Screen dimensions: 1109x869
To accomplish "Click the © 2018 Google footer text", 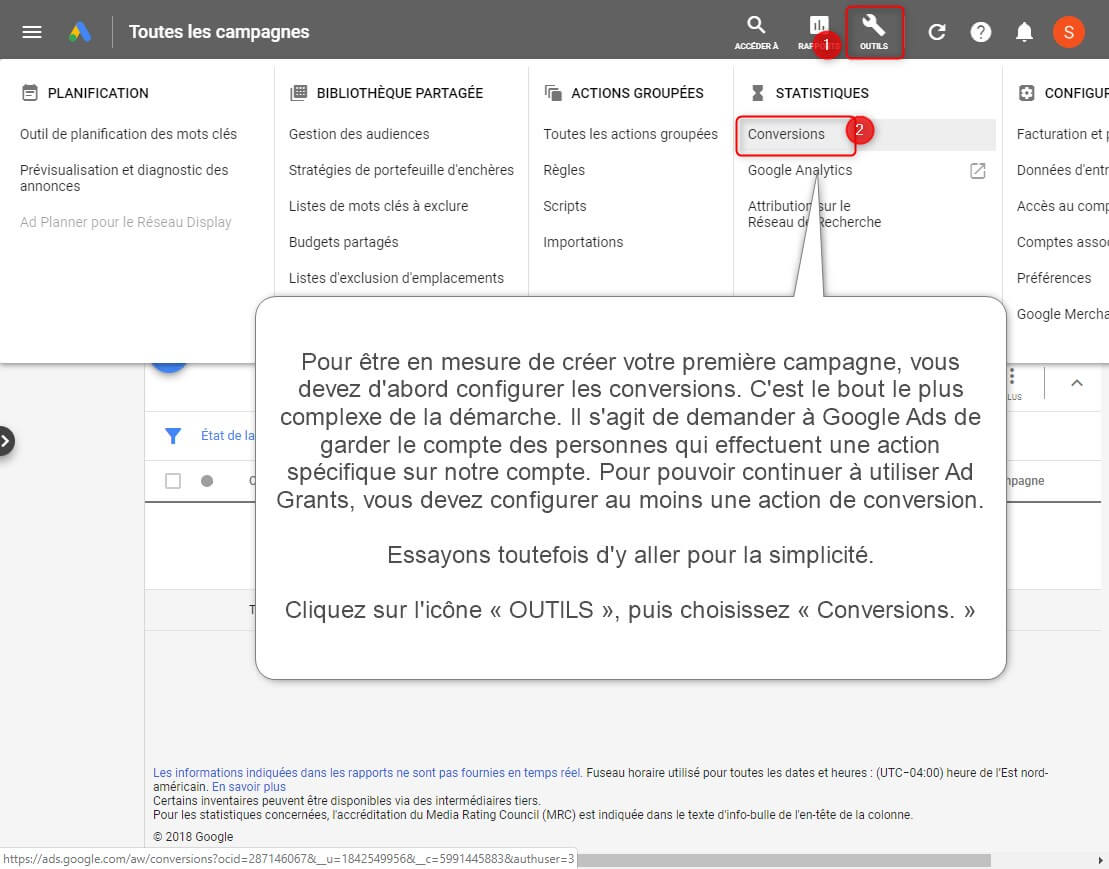I will click(193, 837).
